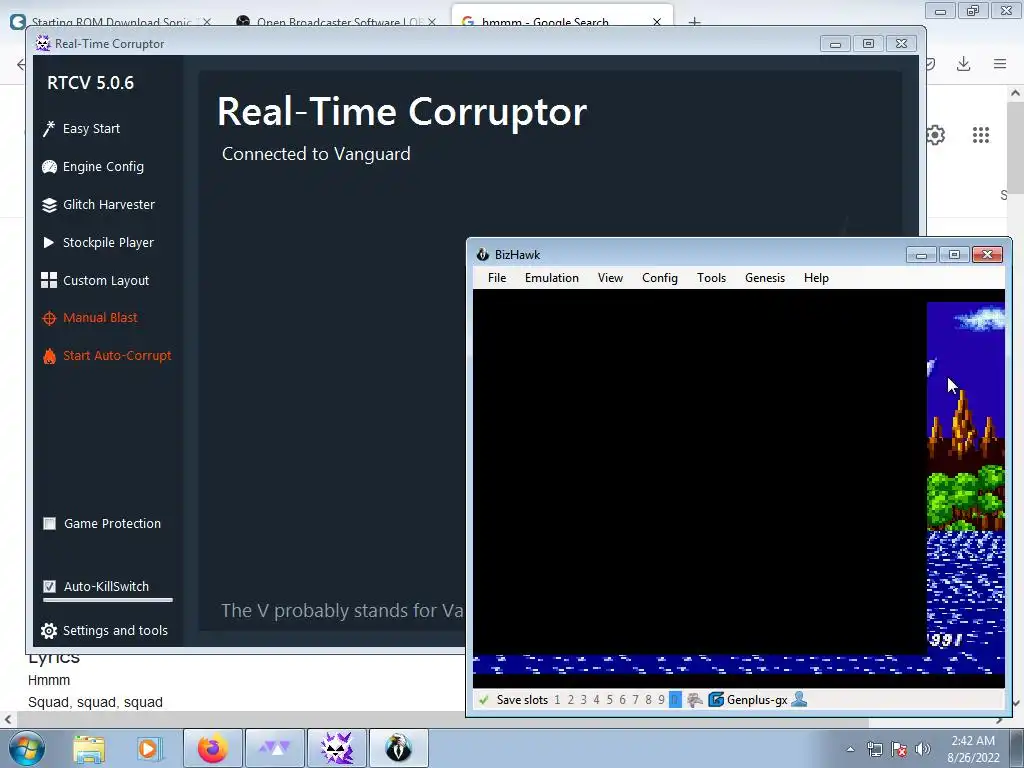Open Google apps grid
1024x768 pixels.
981,135
